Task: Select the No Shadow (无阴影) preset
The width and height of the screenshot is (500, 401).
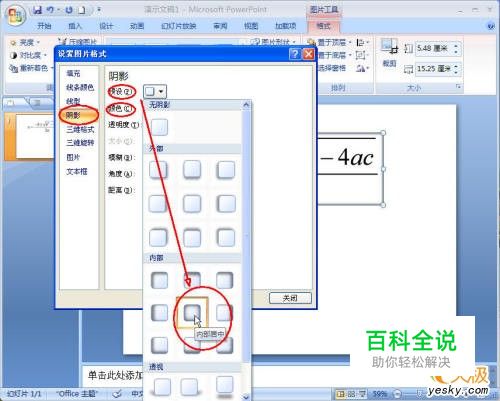Action: click(x=160, y=127)
